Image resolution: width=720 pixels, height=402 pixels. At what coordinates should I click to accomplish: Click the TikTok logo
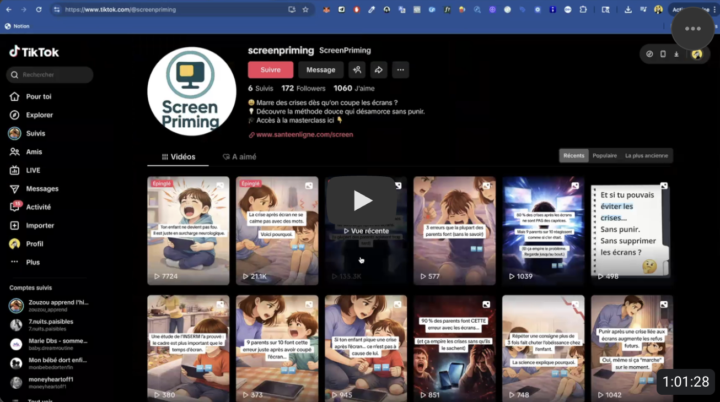tap(34, 52)
